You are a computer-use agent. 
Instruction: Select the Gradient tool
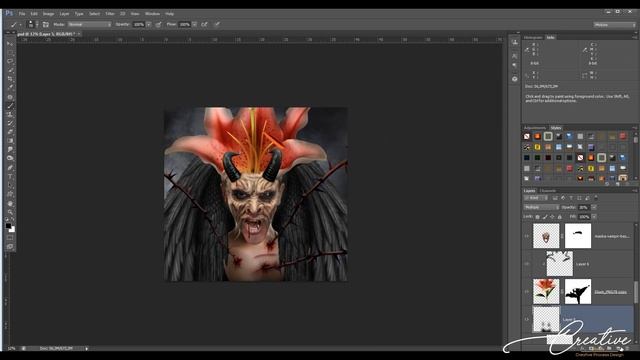[10, 141]
